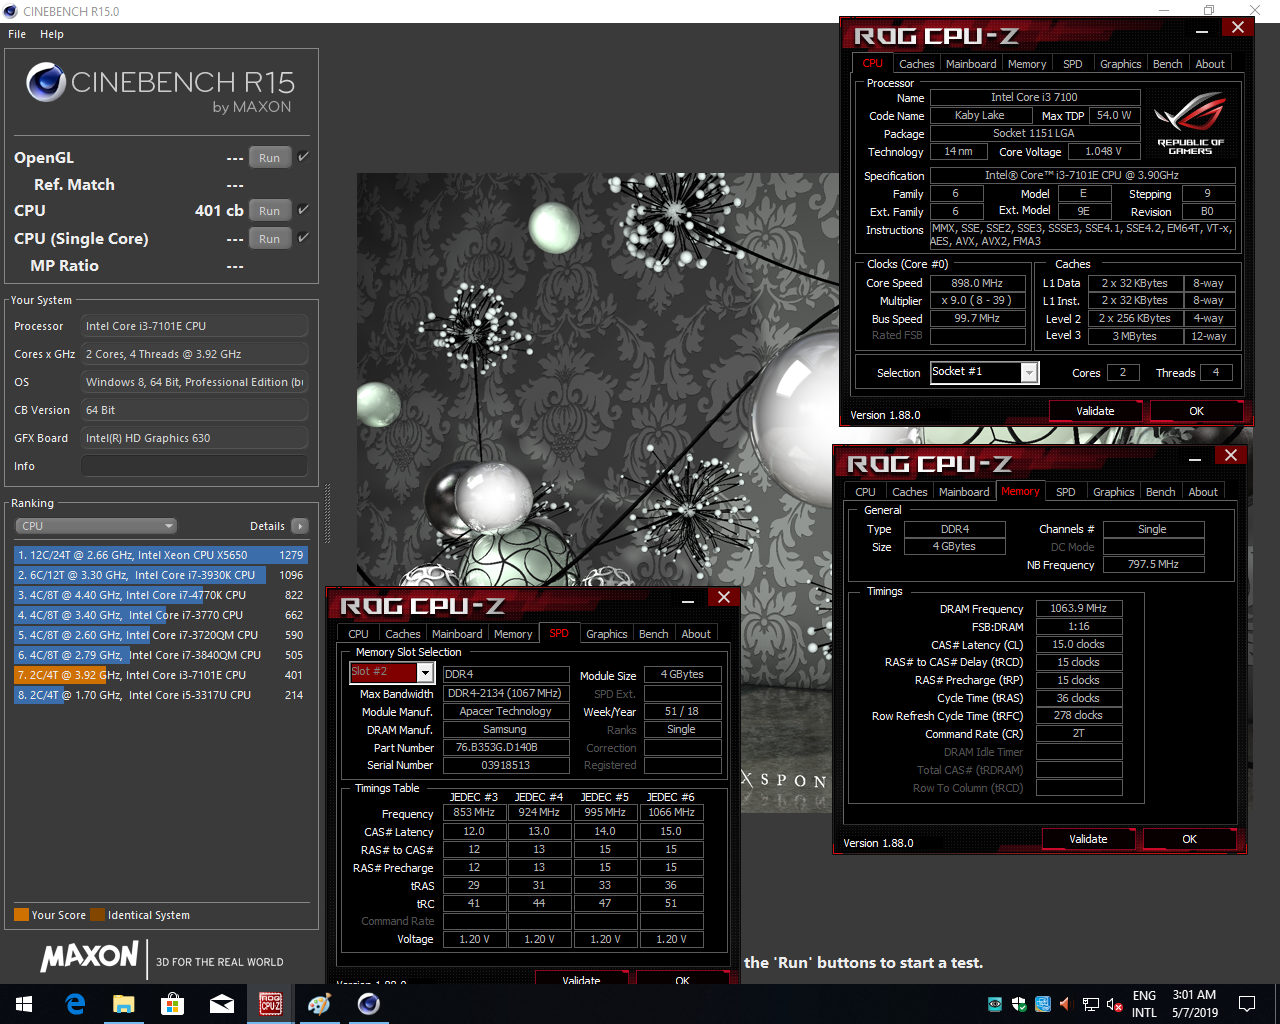The width and height of the screenshot is (1280, 1024).
Task: Click the Serial Number value 03918513
Action: tap(506, 765)
